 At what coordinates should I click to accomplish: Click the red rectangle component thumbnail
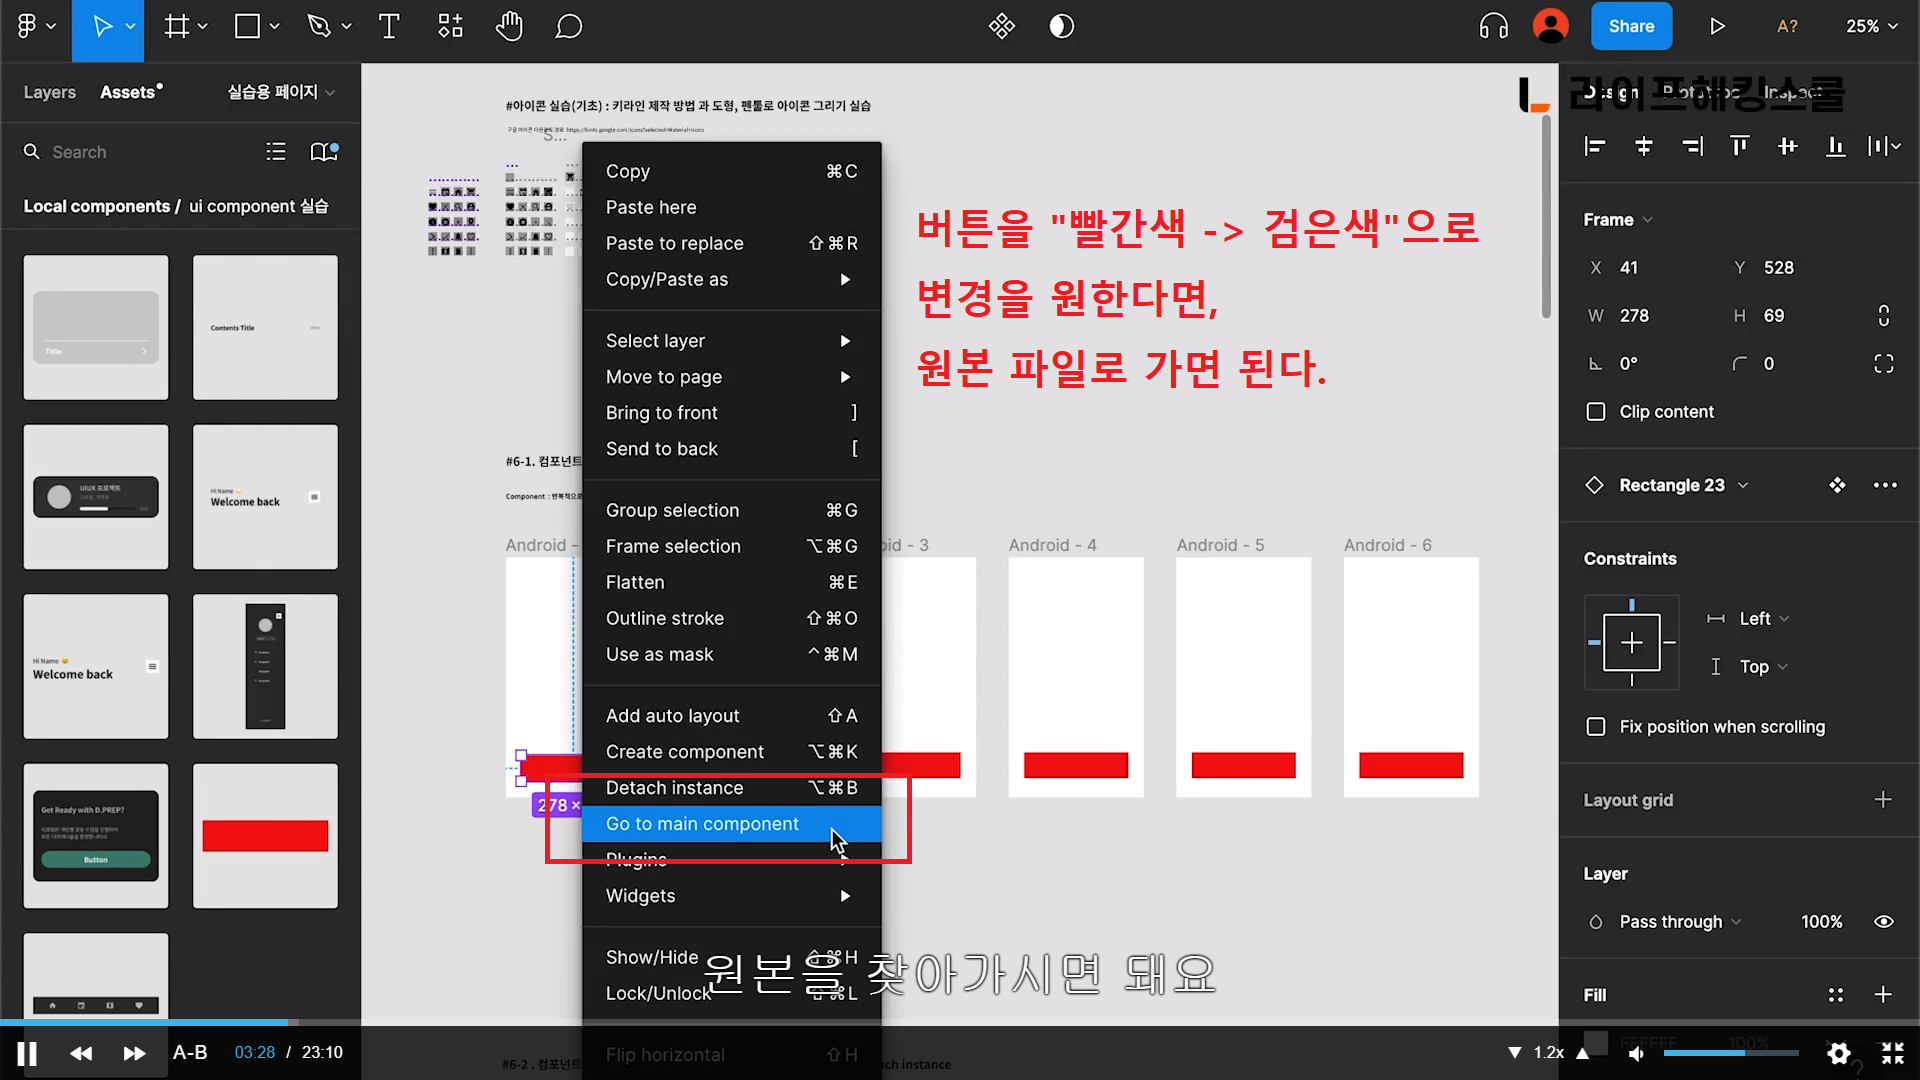click(265, 836)
